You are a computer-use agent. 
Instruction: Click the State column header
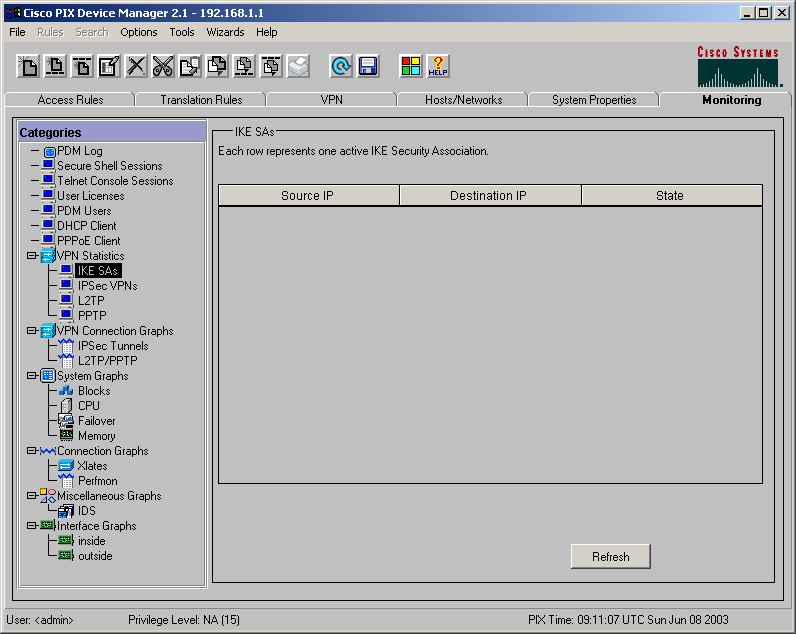(672, 195)
